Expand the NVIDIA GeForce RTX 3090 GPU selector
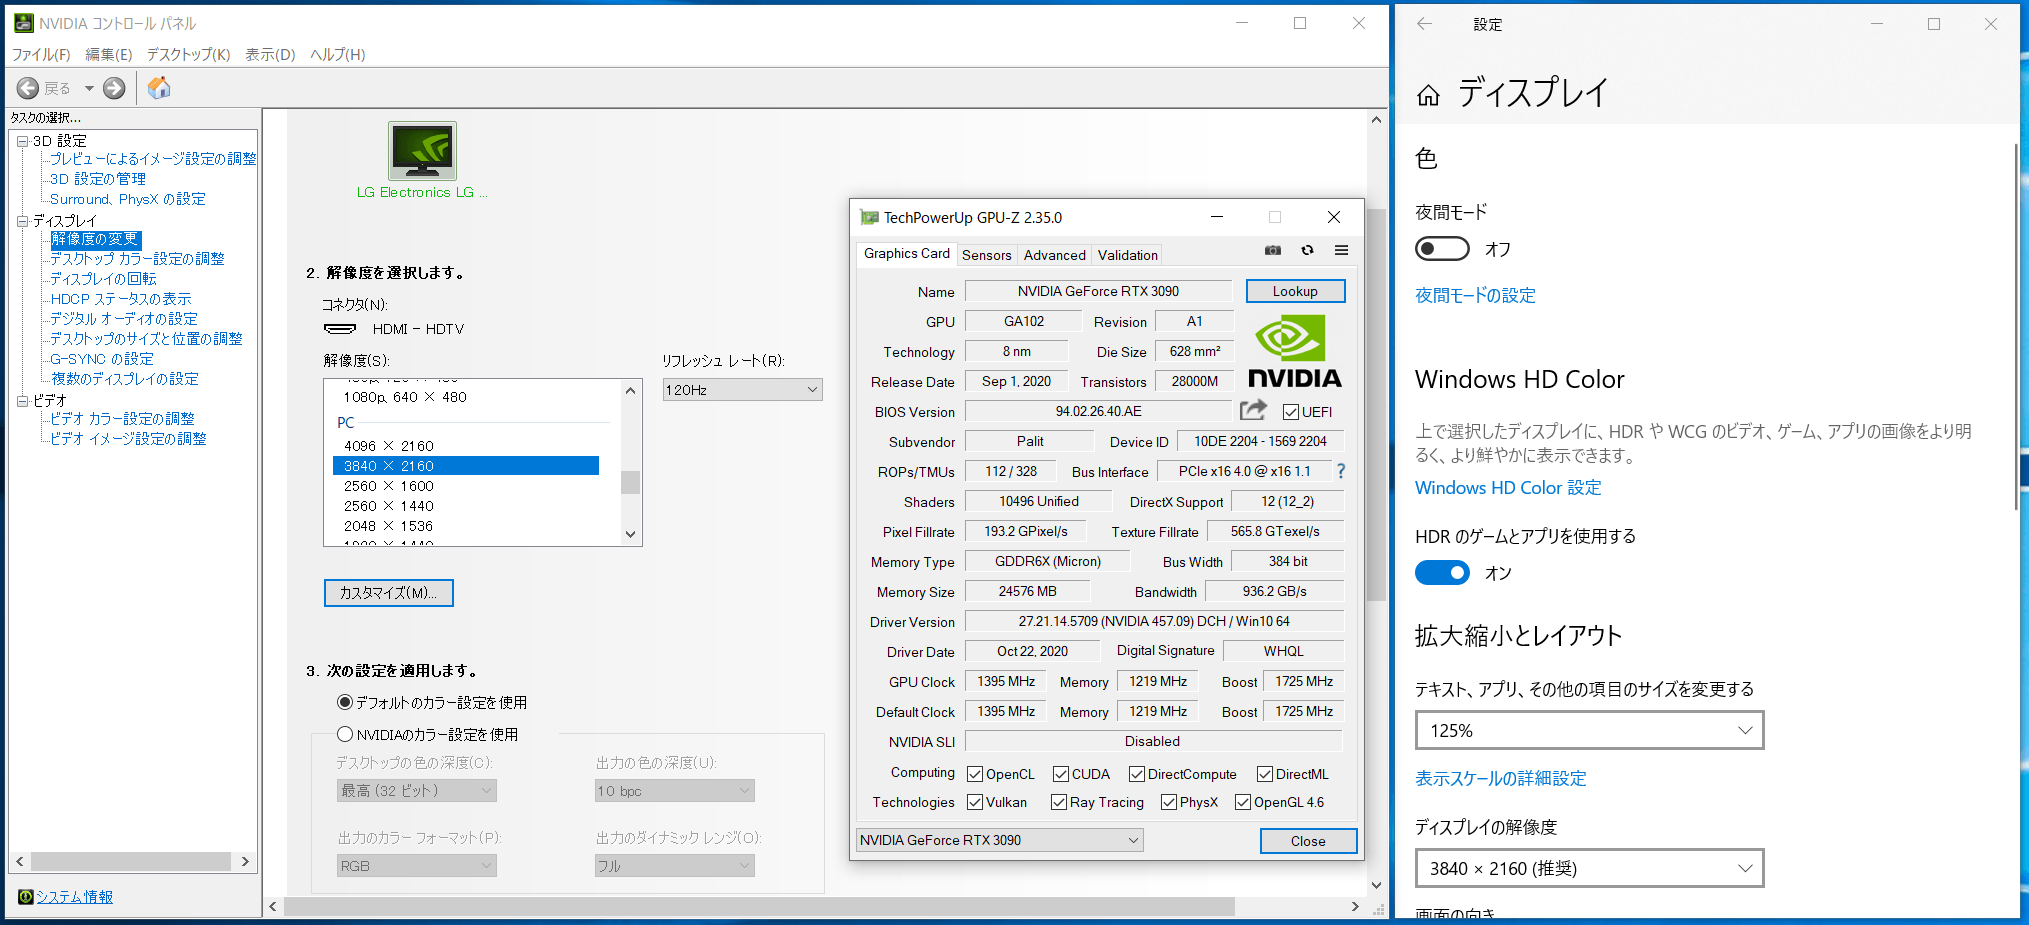Image resolution: width=2029 pixels, height=925 pixels. point(999,840)
